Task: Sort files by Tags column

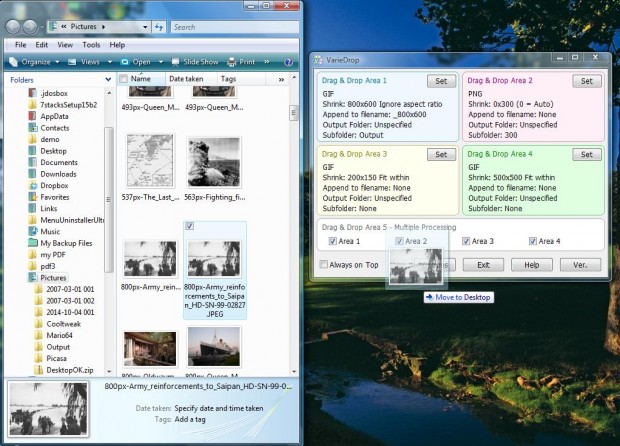Action: point(241,79)
